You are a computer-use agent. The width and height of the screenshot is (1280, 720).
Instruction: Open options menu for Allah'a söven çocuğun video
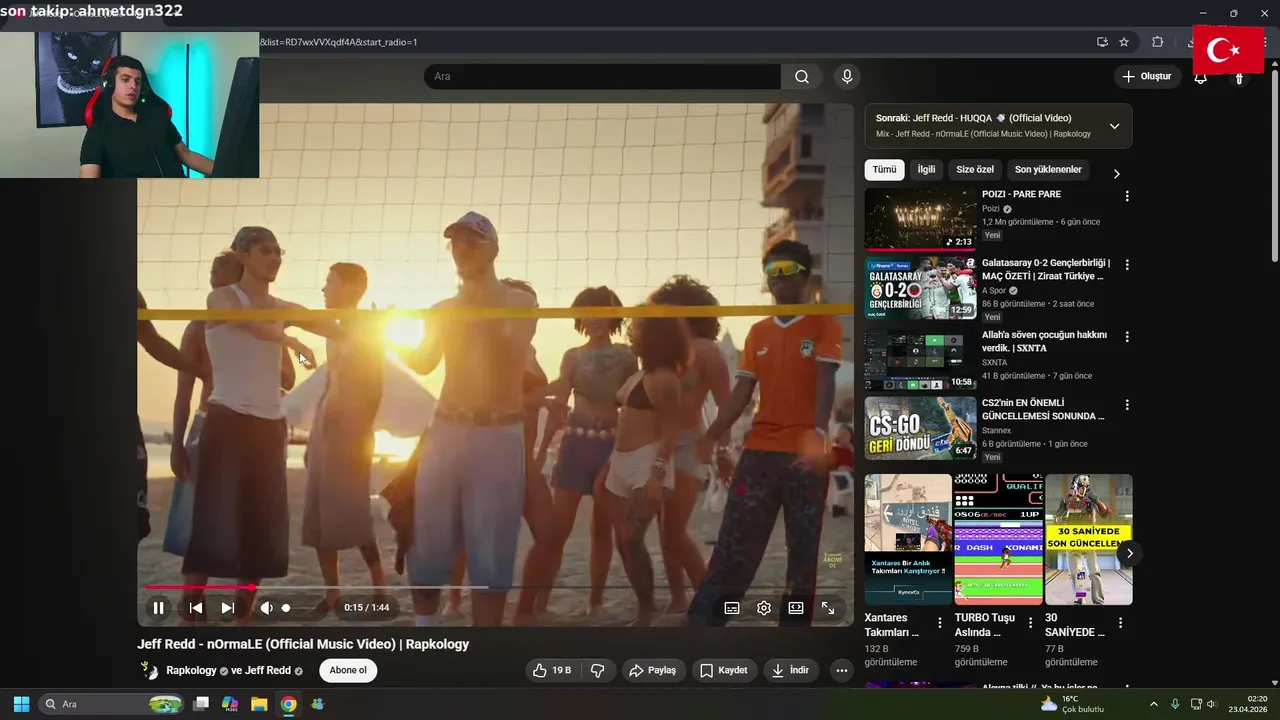coord(1127,337)
